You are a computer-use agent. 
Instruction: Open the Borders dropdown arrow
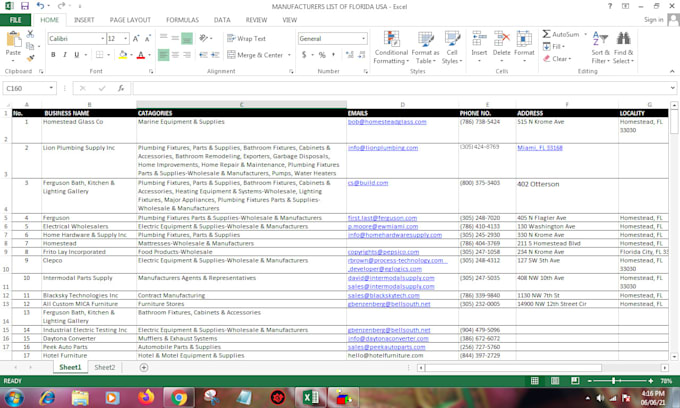(108, 55)
